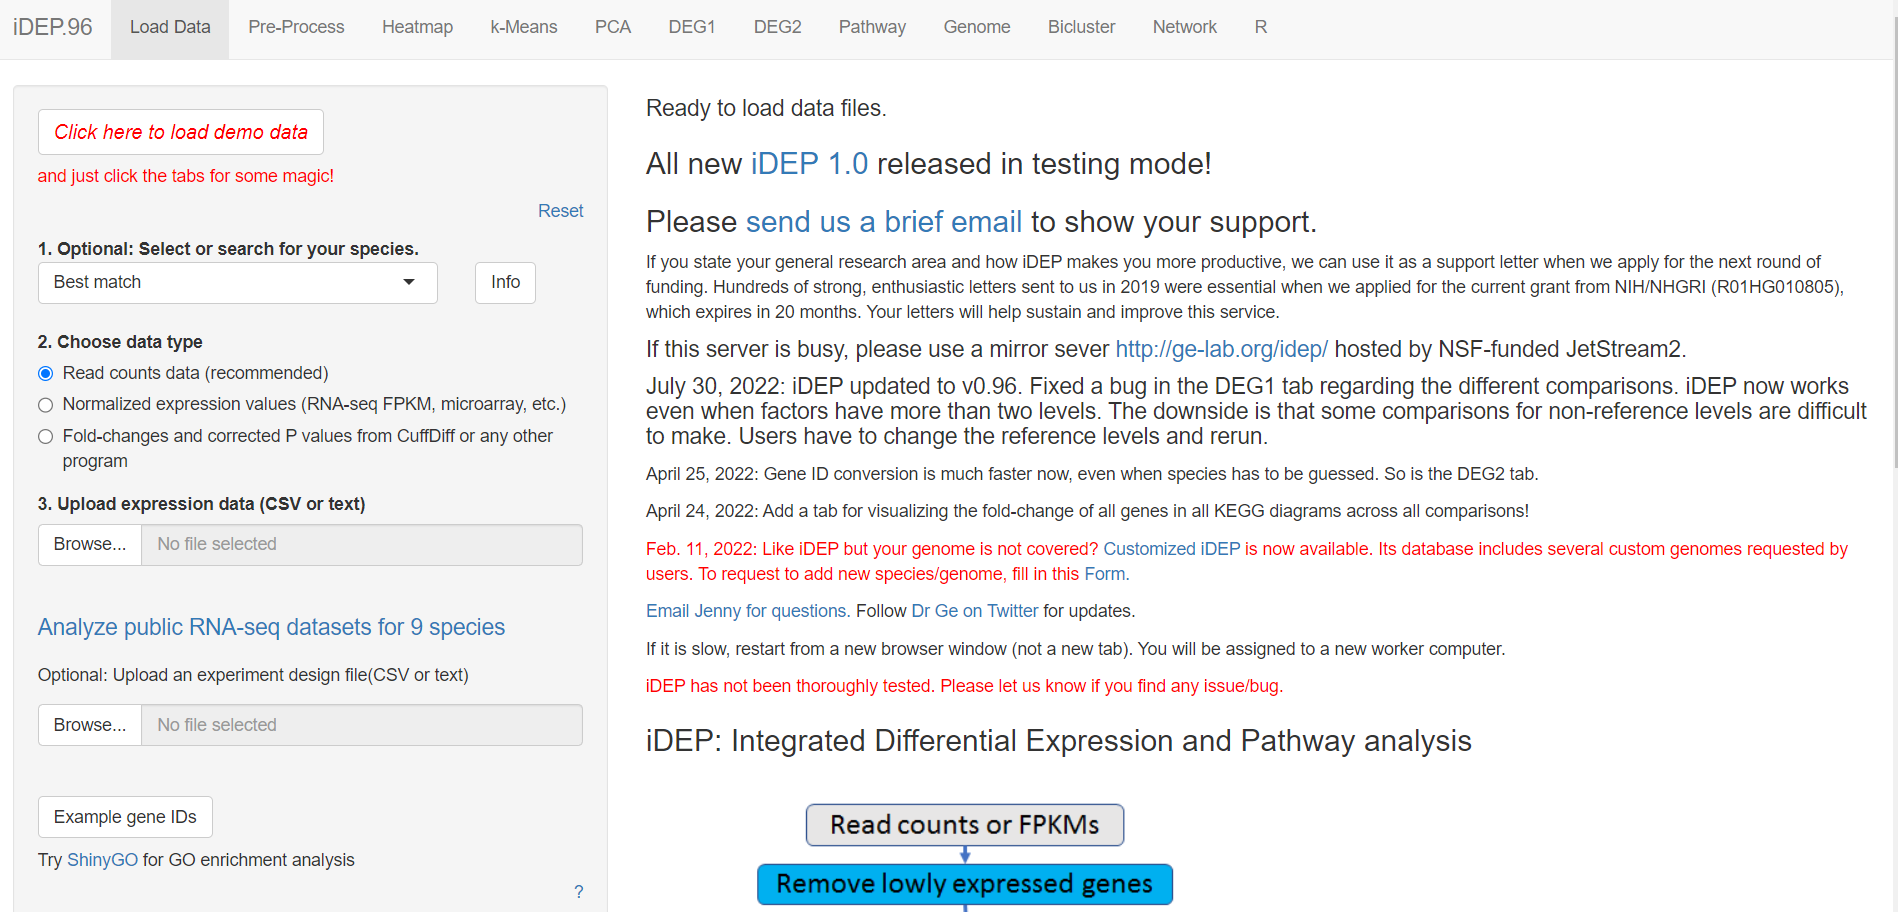The width and height of the screenshot is (1898, 912).
Task: Choose Normalized expression values option
Action: click(x=45, y=405)
